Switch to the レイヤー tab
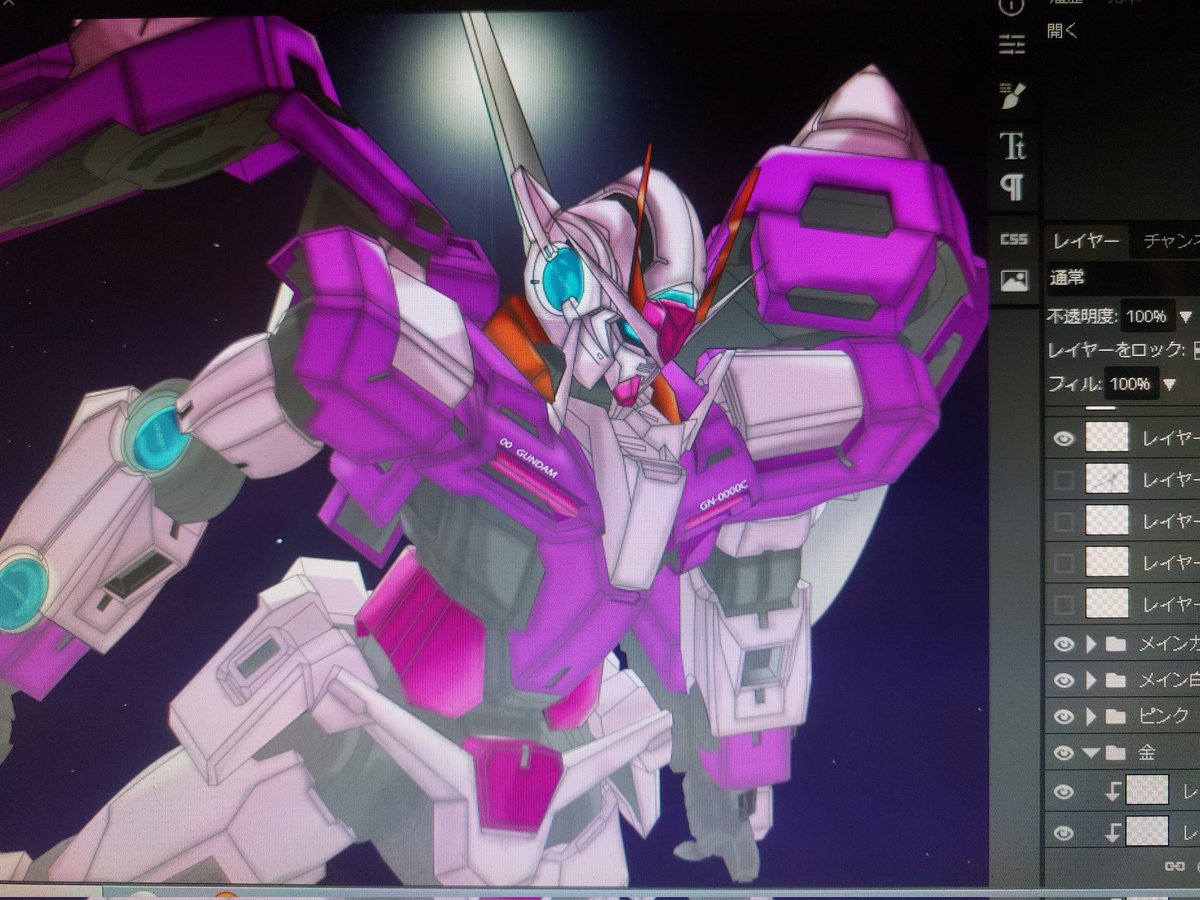The image size is (1200, 900). click(x=1086, y=241)
